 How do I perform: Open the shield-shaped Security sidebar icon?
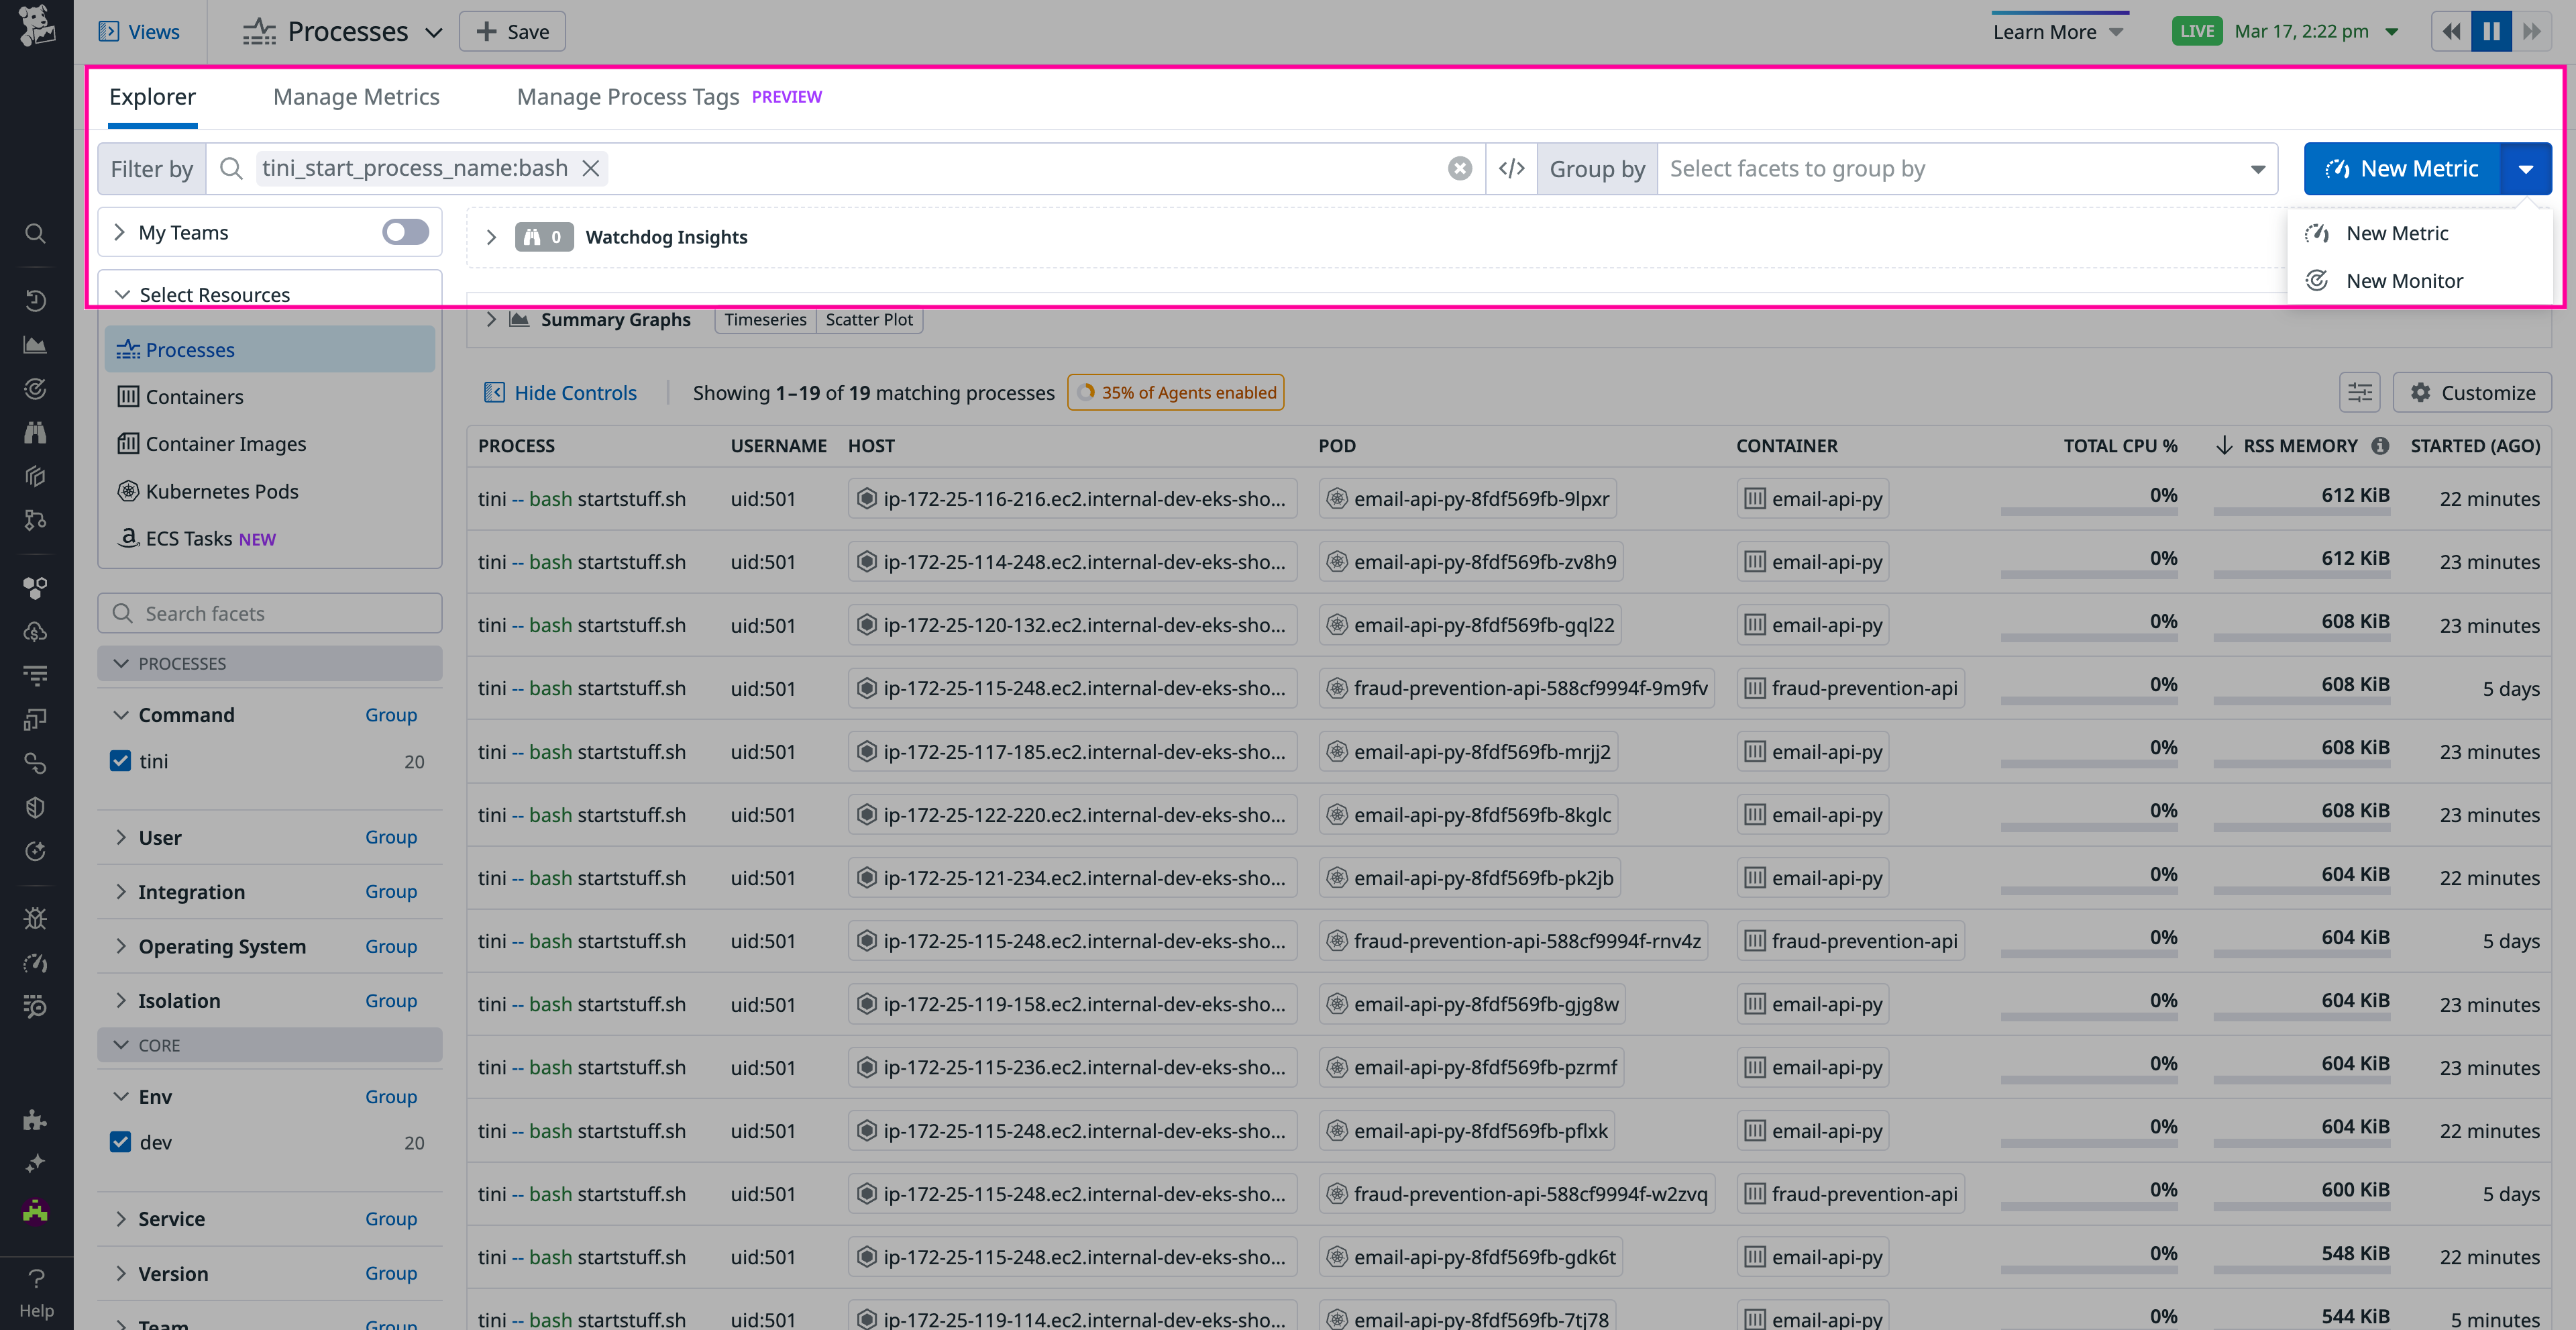pos(35,807)
